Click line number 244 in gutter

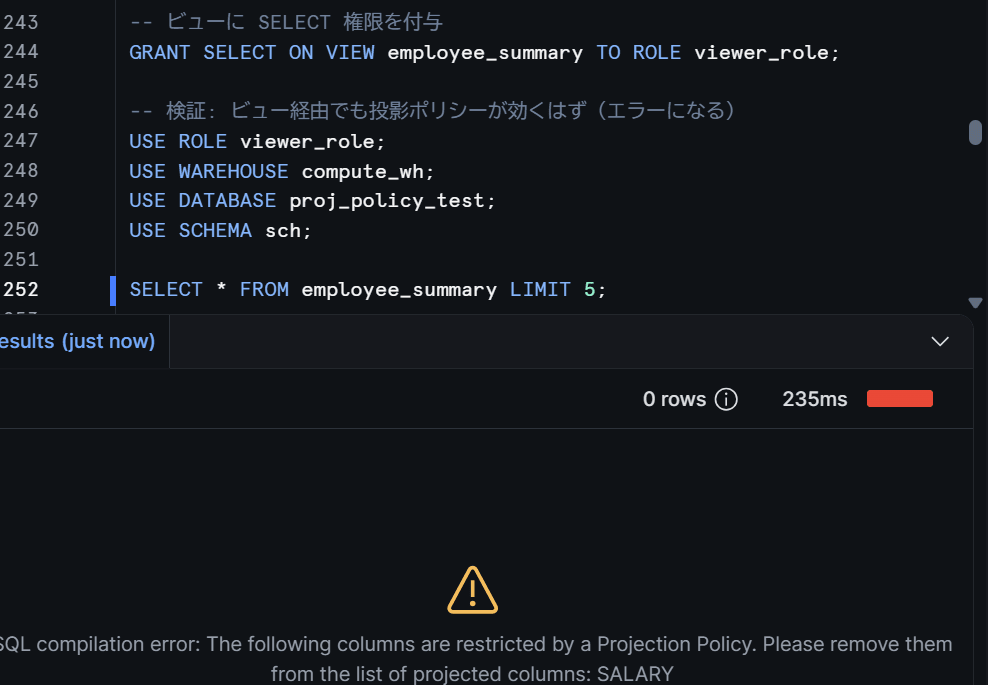(21, 52)
